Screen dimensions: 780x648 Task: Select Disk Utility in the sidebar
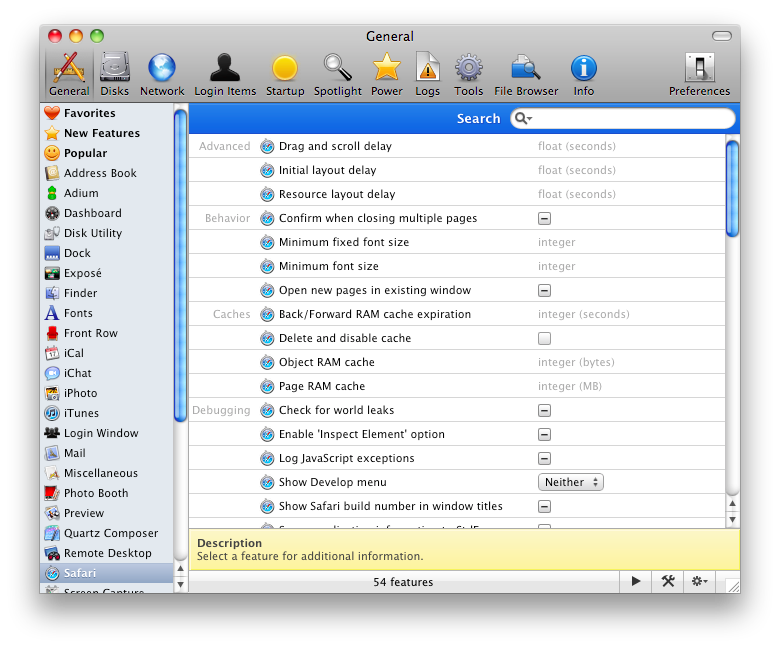[106, 233]
